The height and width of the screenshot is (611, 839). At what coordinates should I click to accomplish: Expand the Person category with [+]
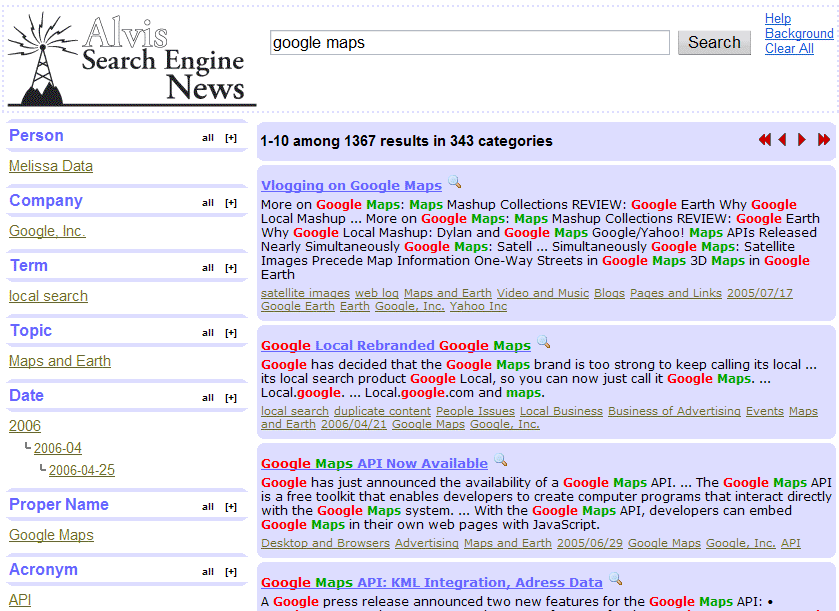(x=231, y=138)
